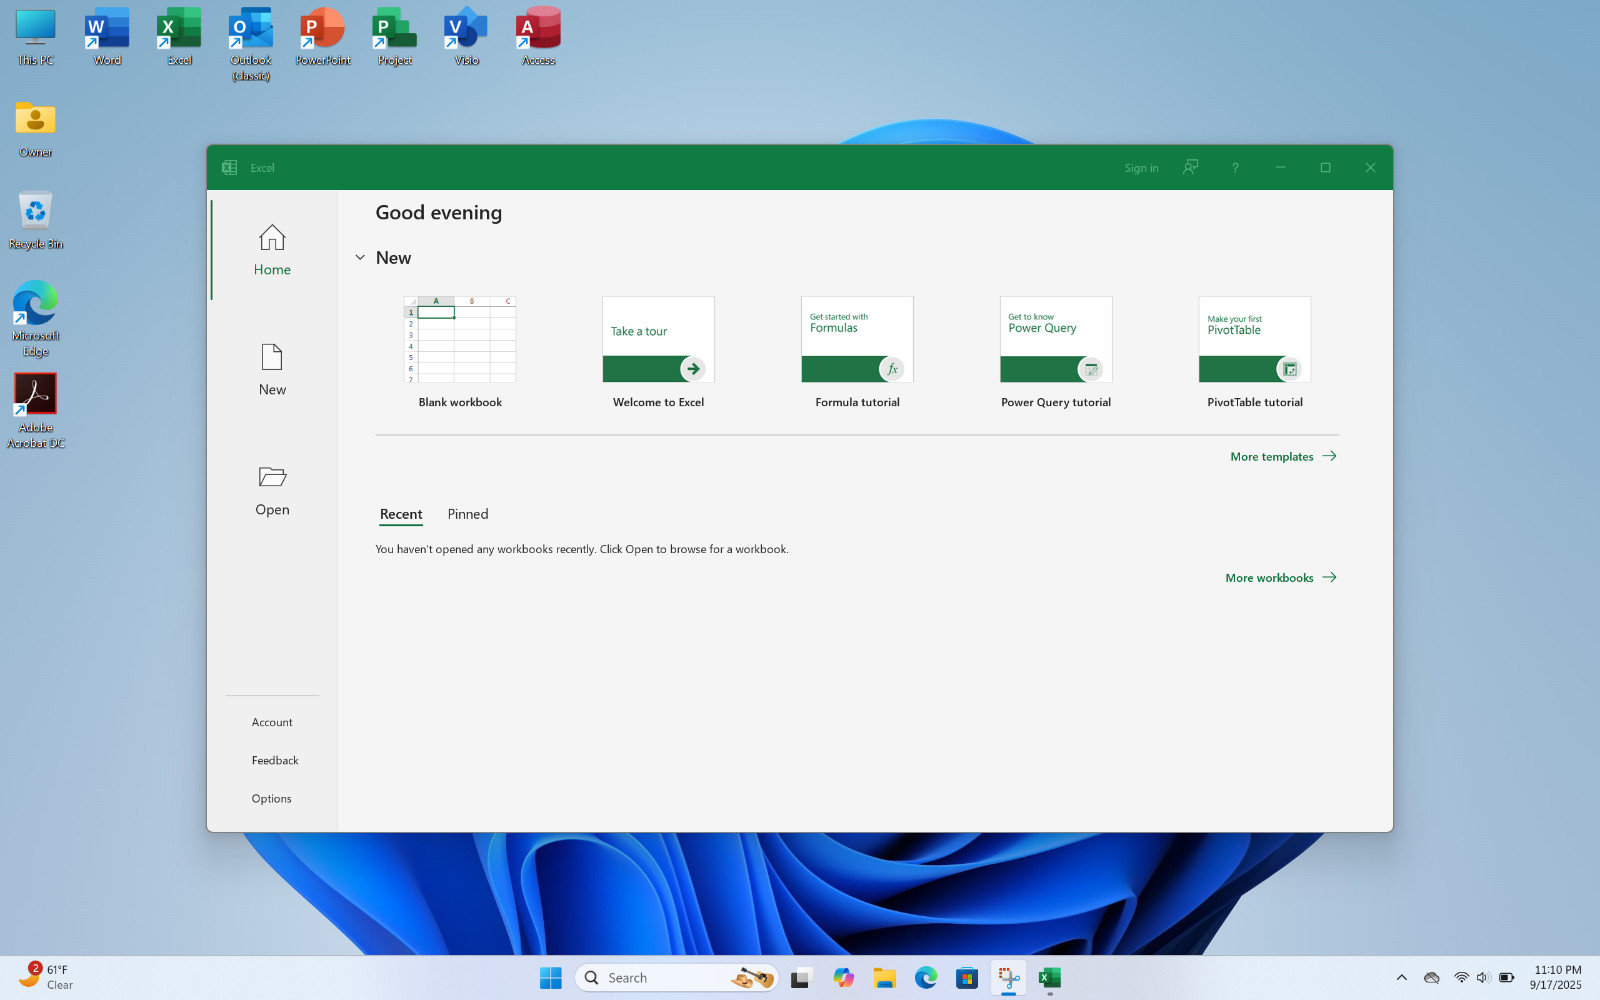Open the Open folder icon in sidebar
The height and width of the screenshot is (1000, 1600).
(272, 477)
